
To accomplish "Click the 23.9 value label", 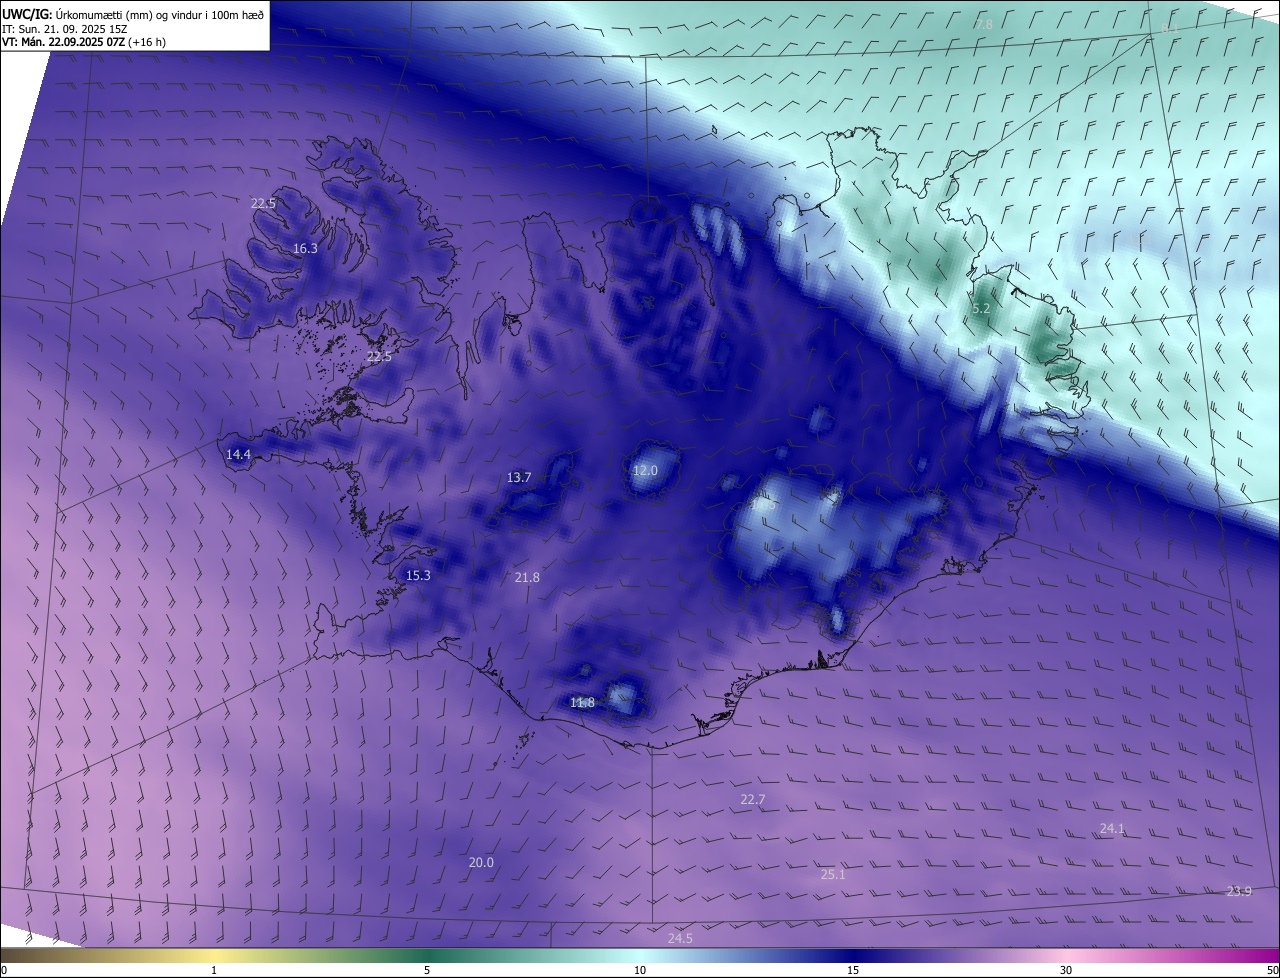I will tap(1239, 891).
